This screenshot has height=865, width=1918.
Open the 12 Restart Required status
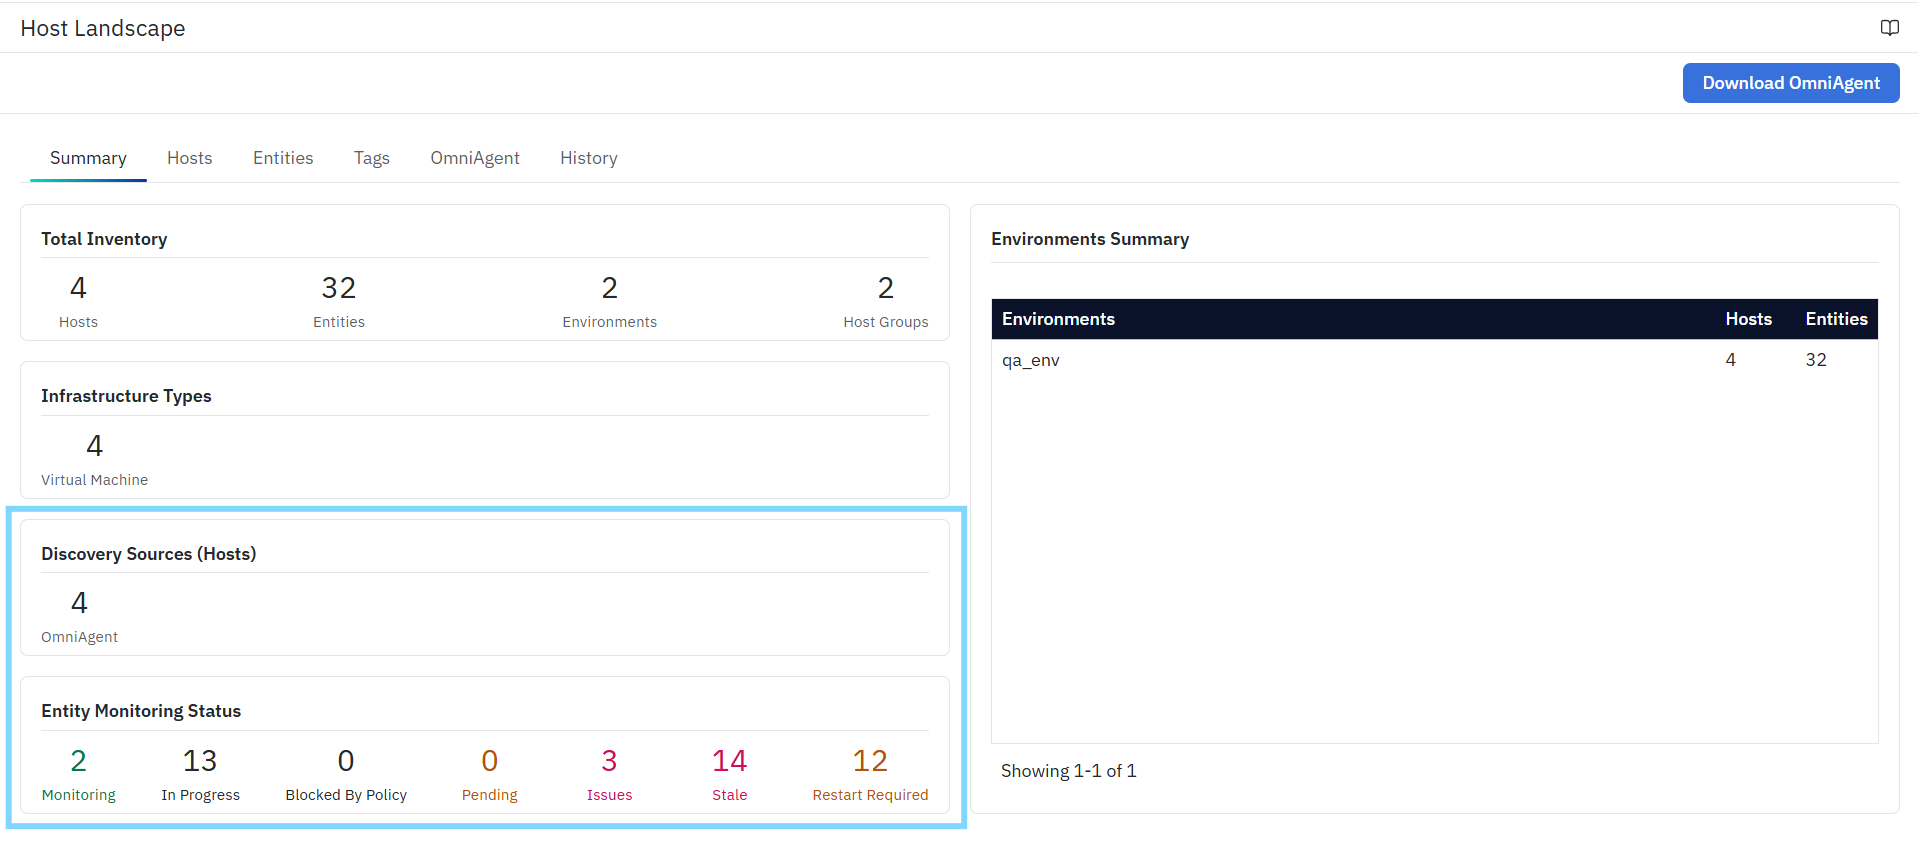[870, 775]
